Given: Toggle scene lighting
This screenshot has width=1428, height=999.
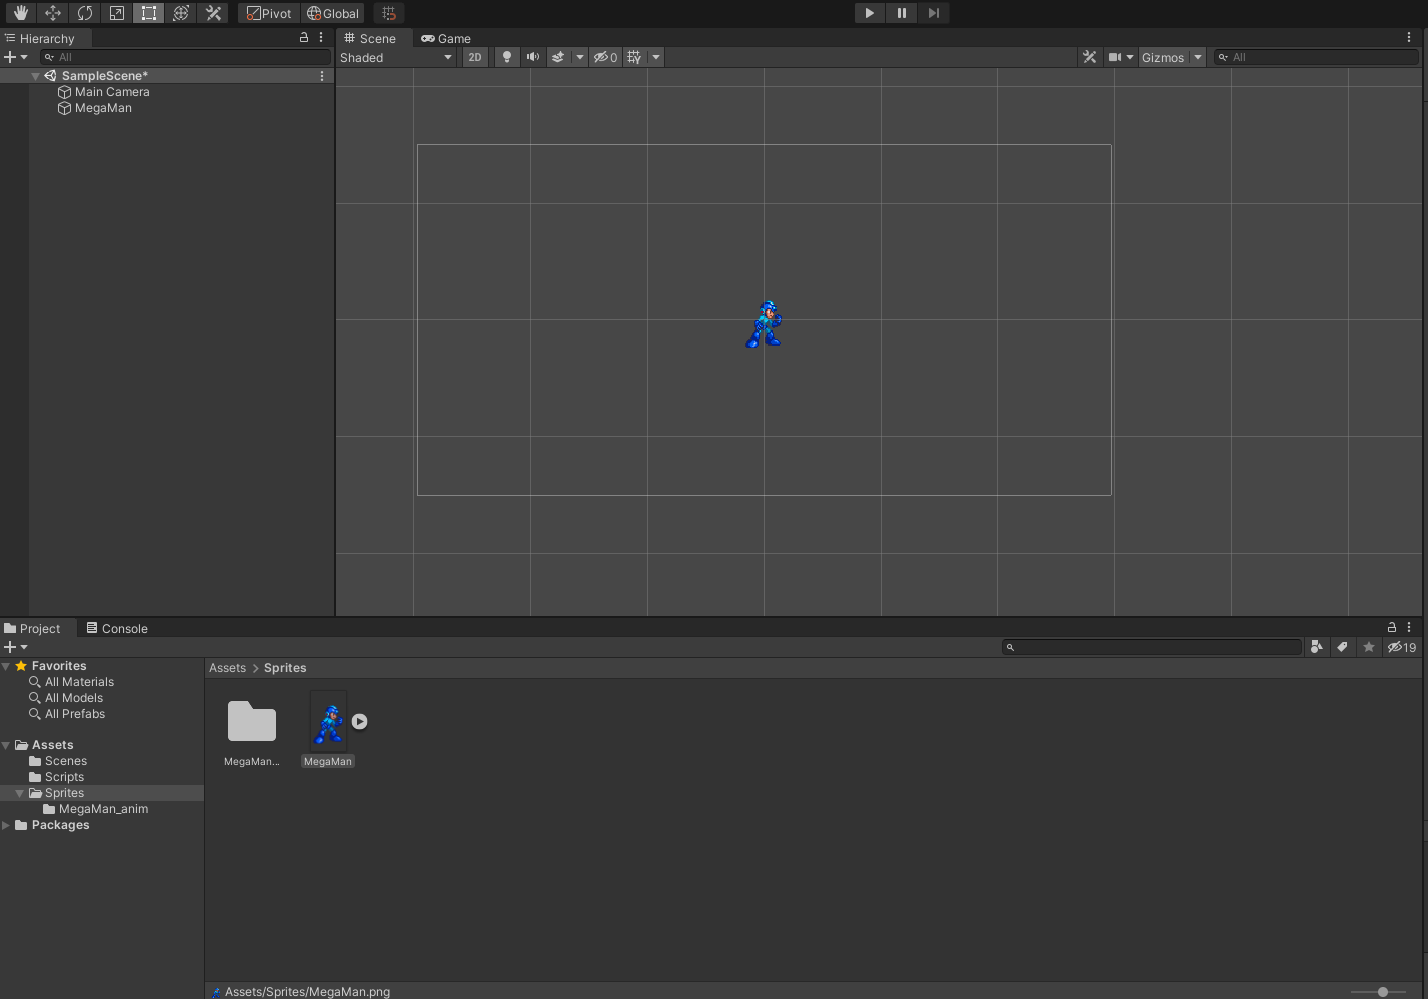Looking at the screenshot, I should tap(507, 57).
